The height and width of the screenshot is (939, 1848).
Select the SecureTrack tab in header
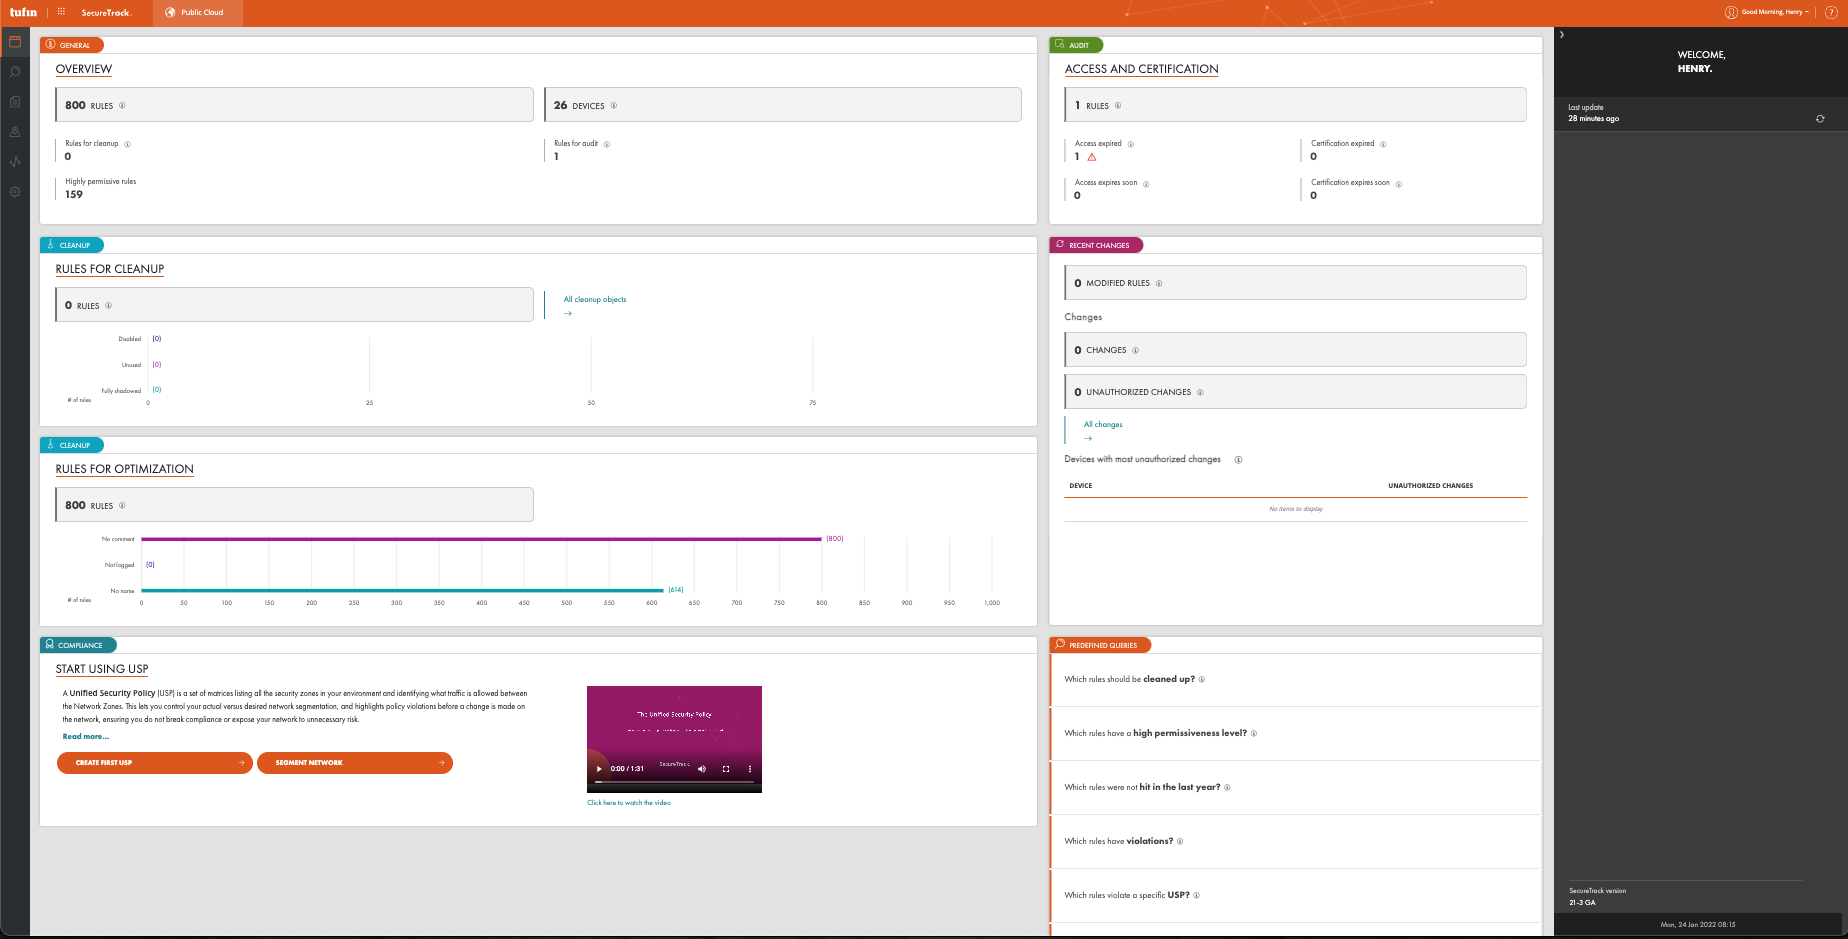pos(106,13)
